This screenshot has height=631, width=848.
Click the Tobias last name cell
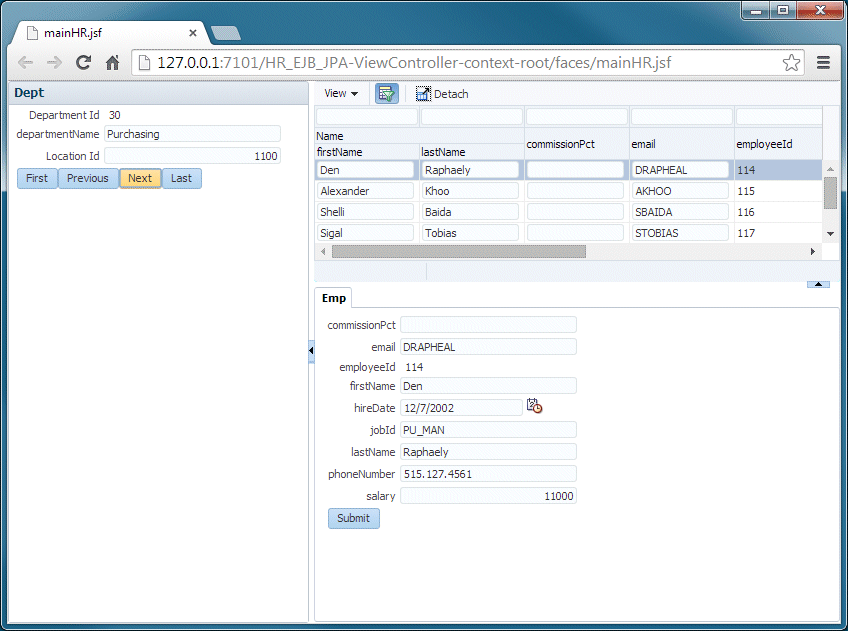click(470, 233)
